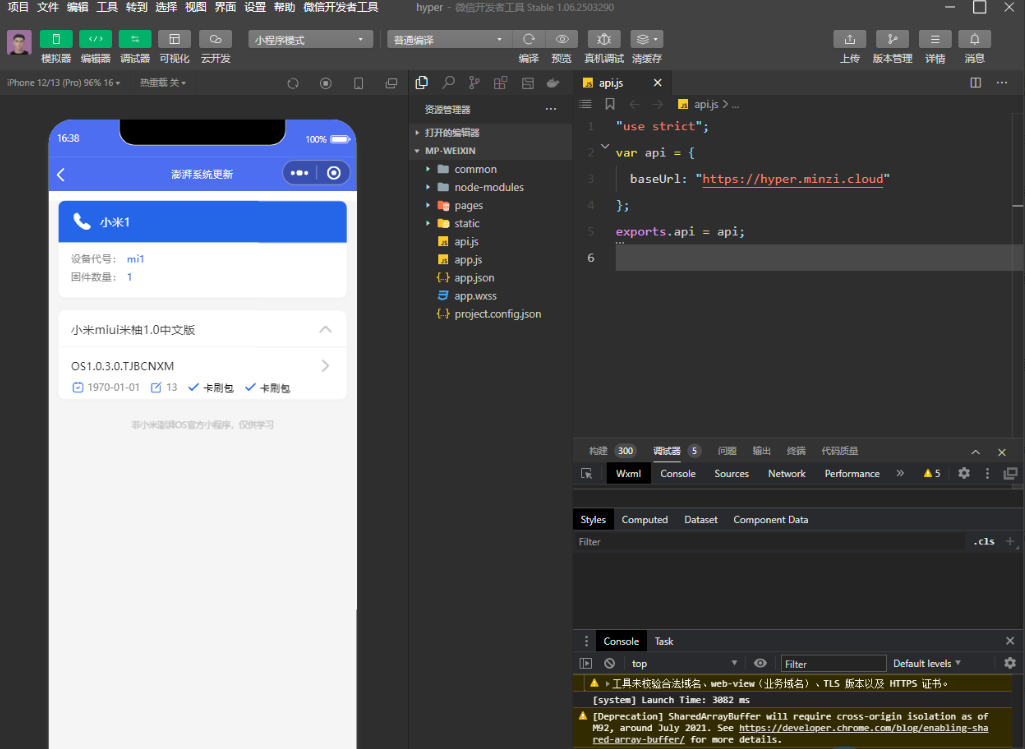Toggle the Editor panel button
Viewport: 1025px width, 749px height.
pos(95,39)
